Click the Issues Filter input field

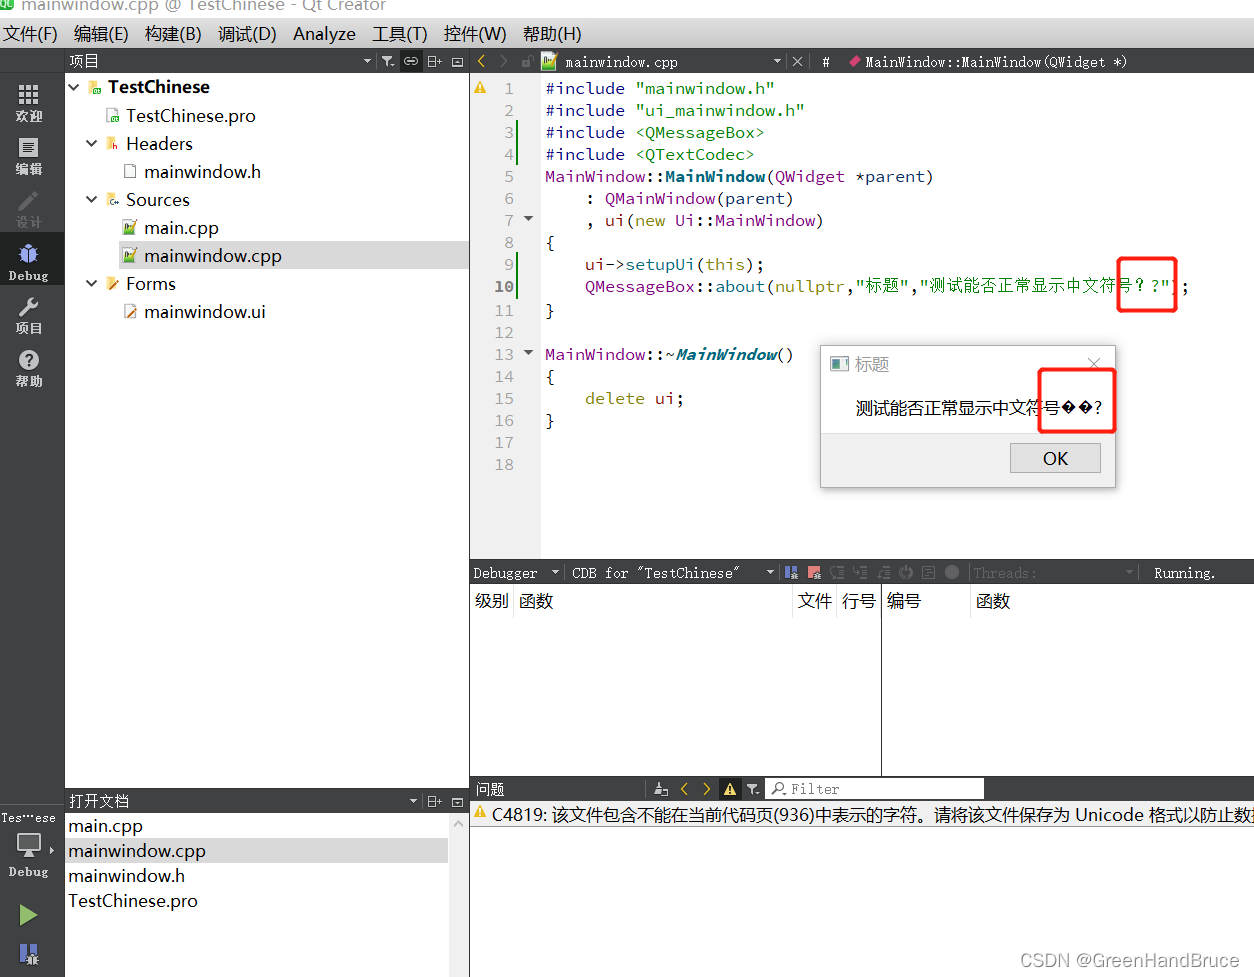[x=875, y=789]
